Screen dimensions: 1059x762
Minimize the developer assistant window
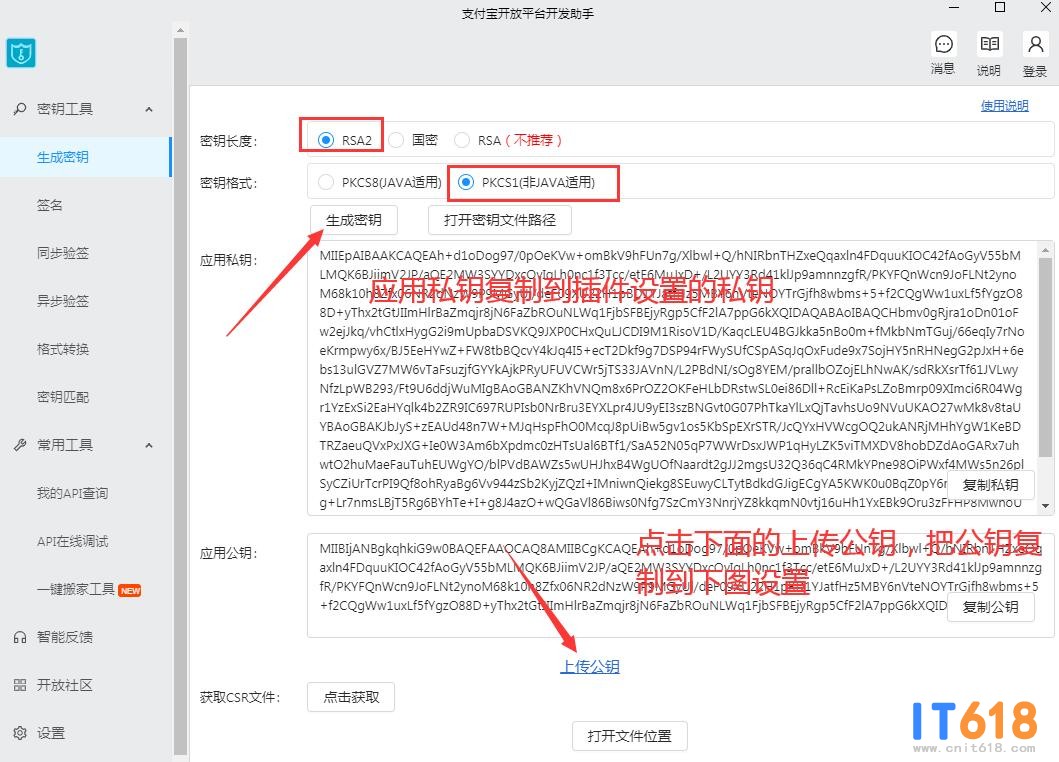tap(954, 7)
